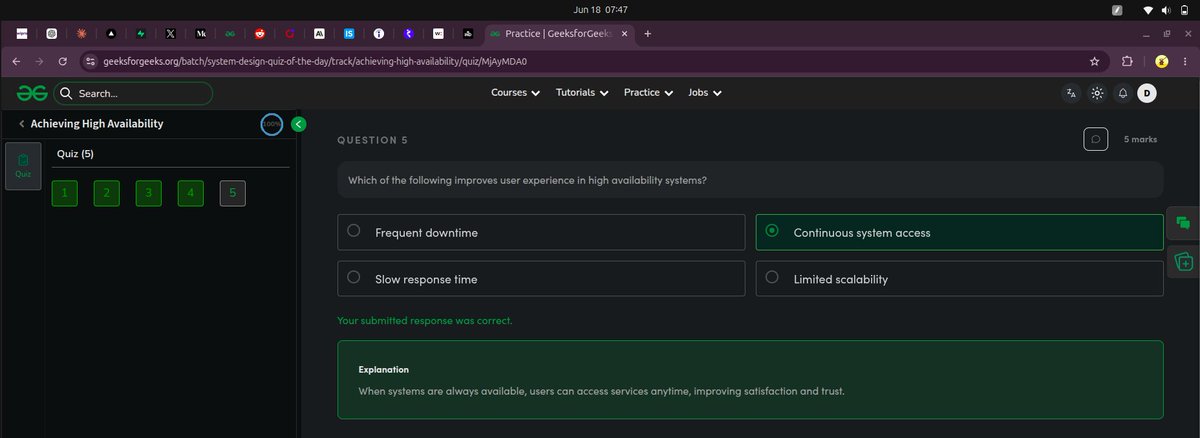The width and height of the screenshot is (1200, 438).
Task: Click the pen indicator in top bar
Action: pyautogui.click(x=1118, y=10)
